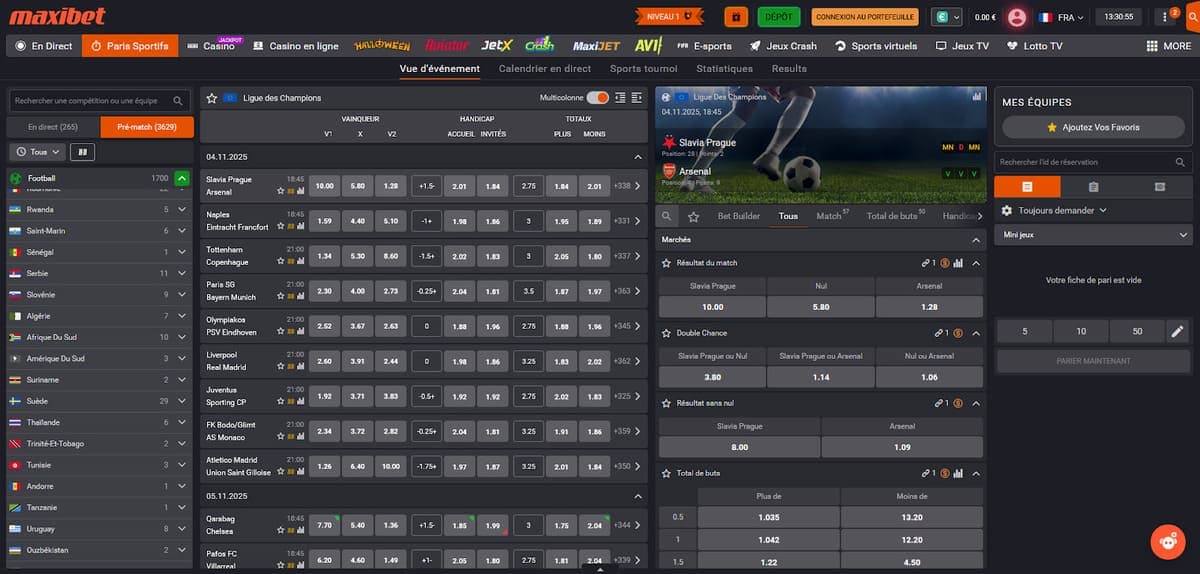This screenshot has height=574, width=1200.
Task: Expand the Rwanda country row
Action: coord(181,210)
